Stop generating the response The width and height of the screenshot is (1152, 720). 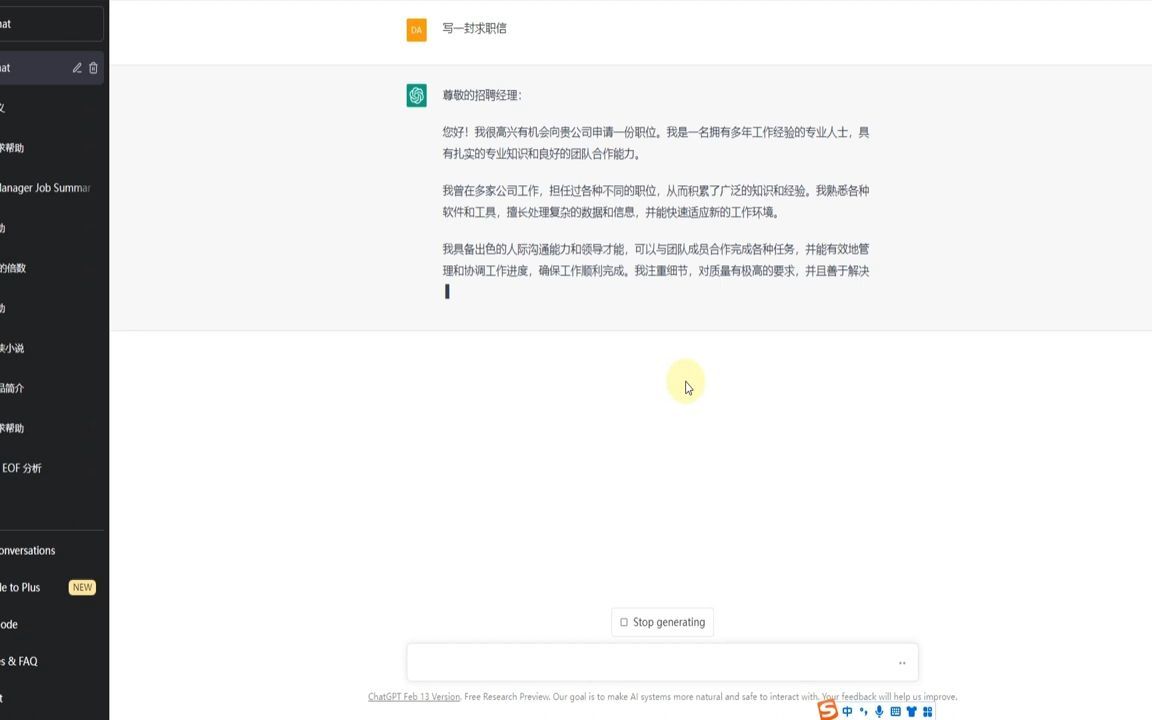pos(662,622)
